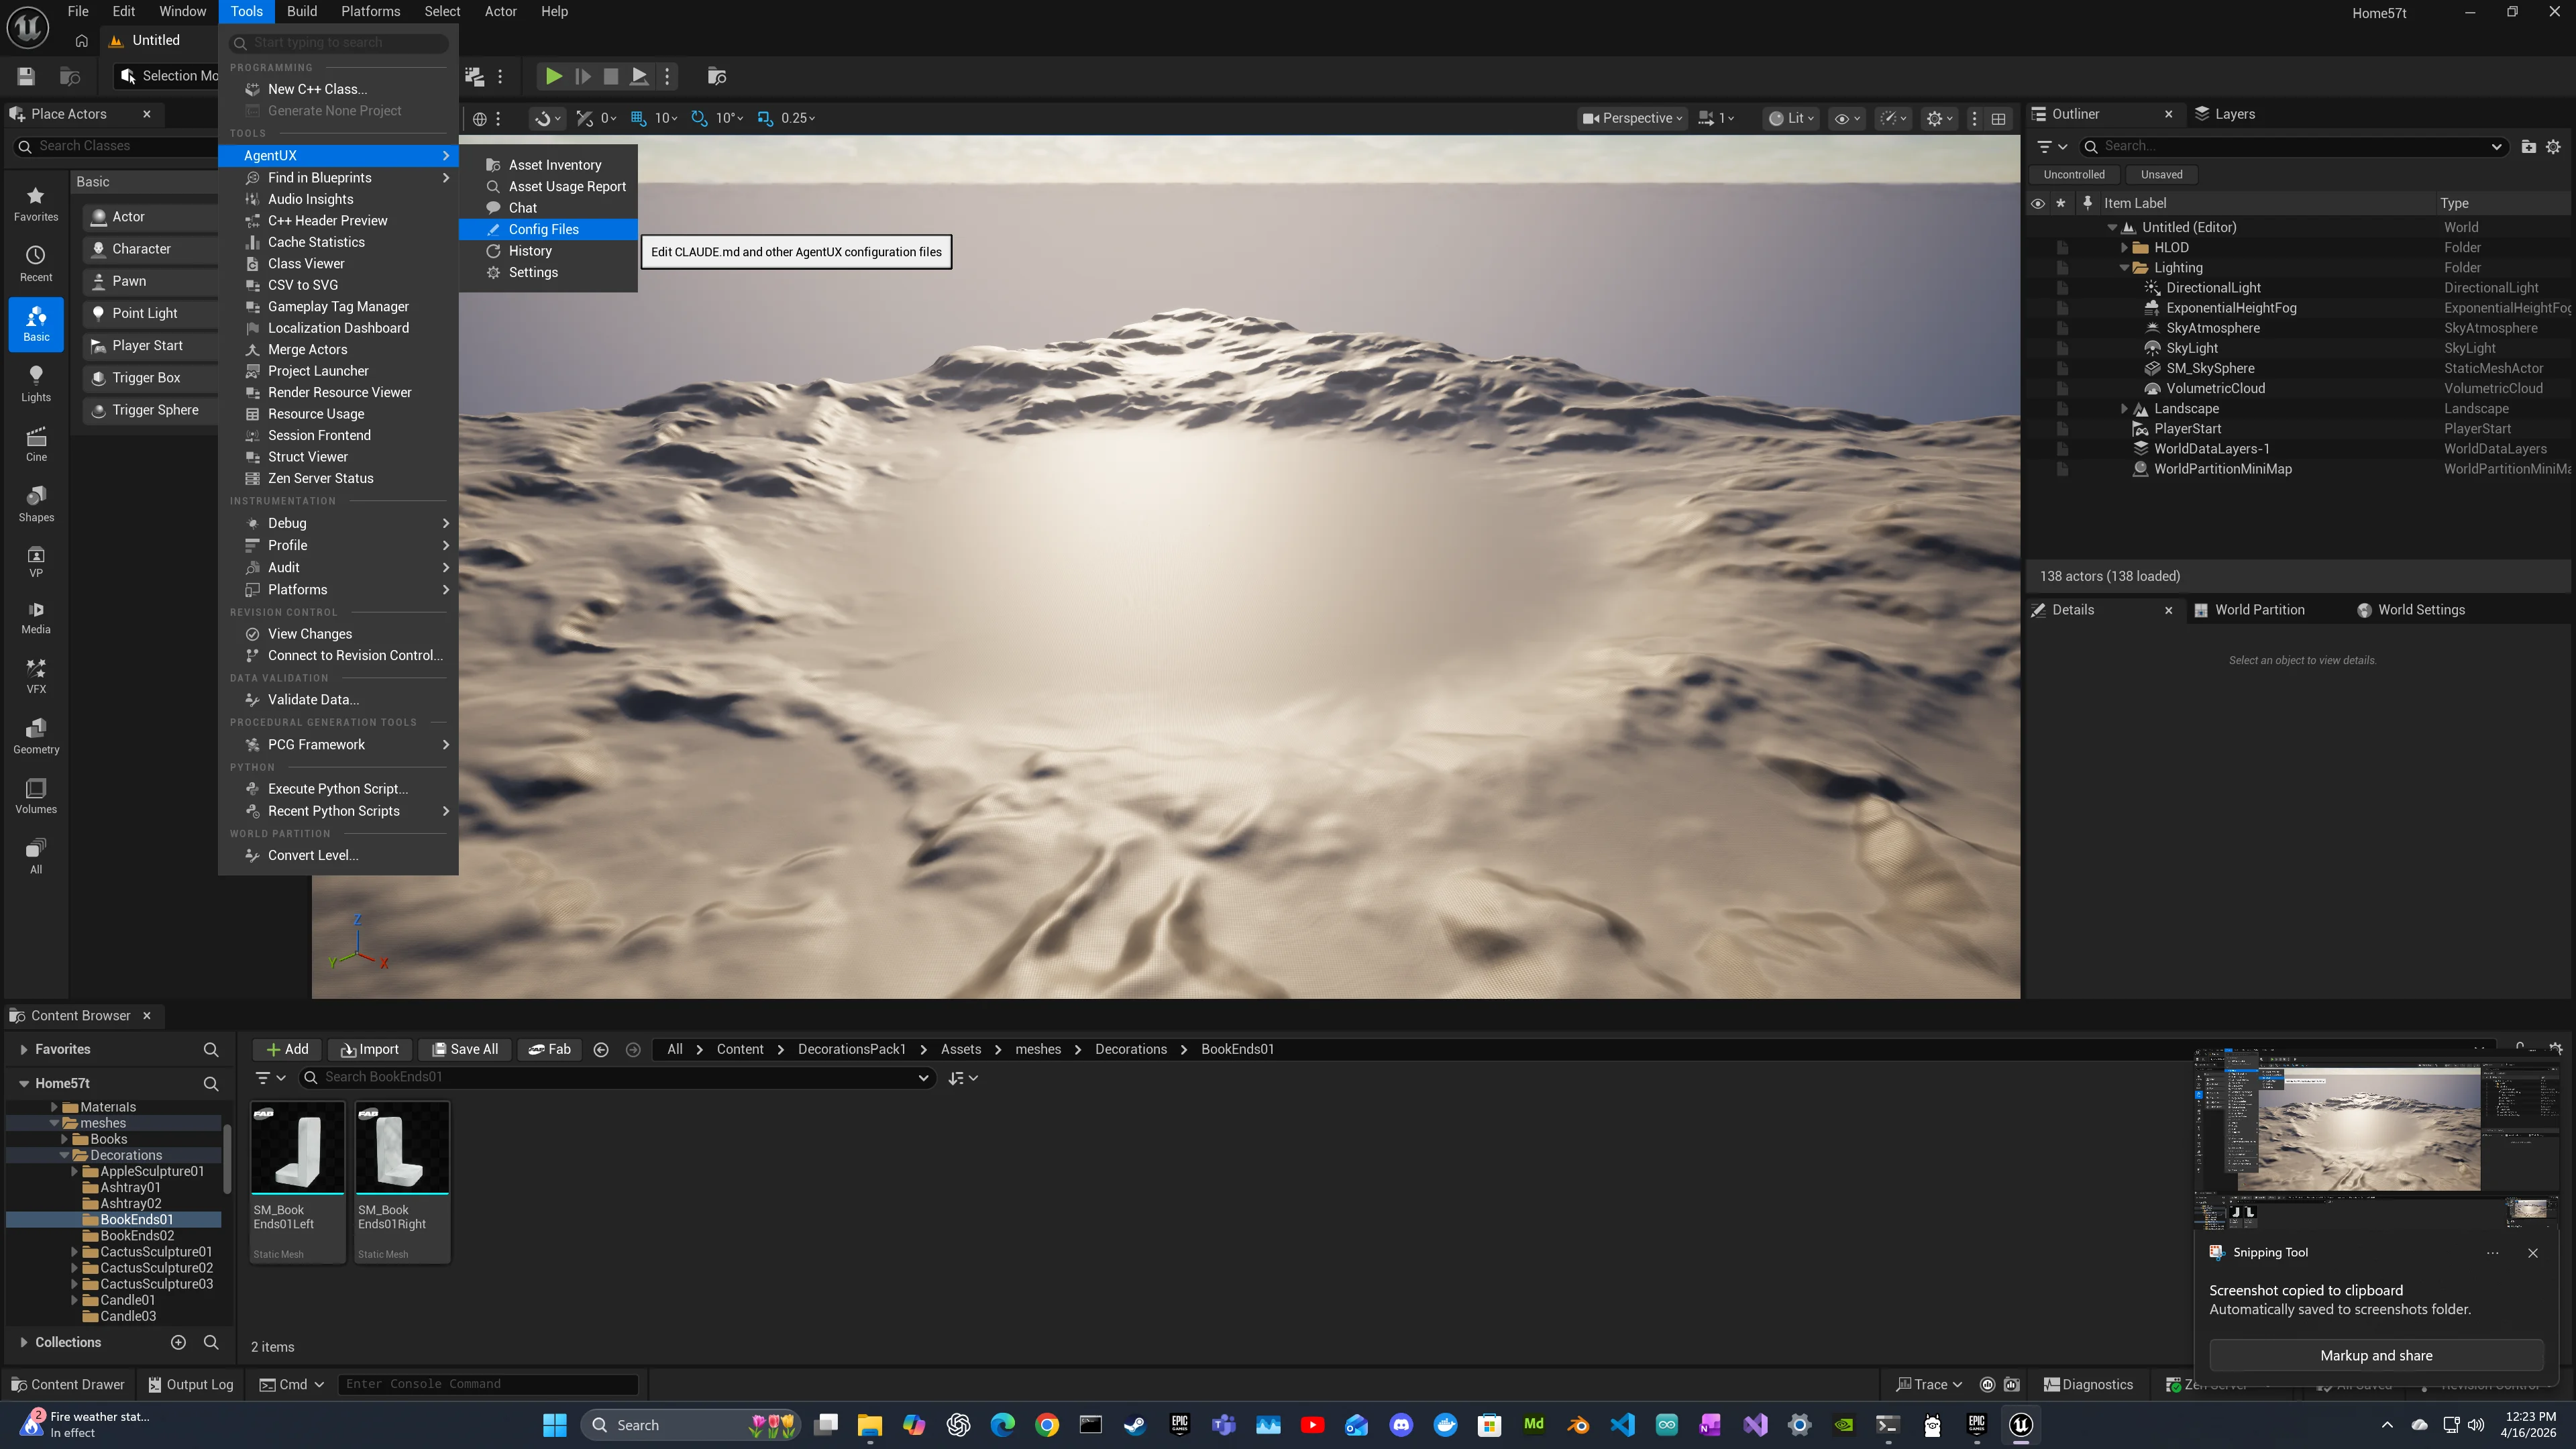Click Markup and share in Snipping Tool
The image size is (2576, 1449).
point(2376,1355)
